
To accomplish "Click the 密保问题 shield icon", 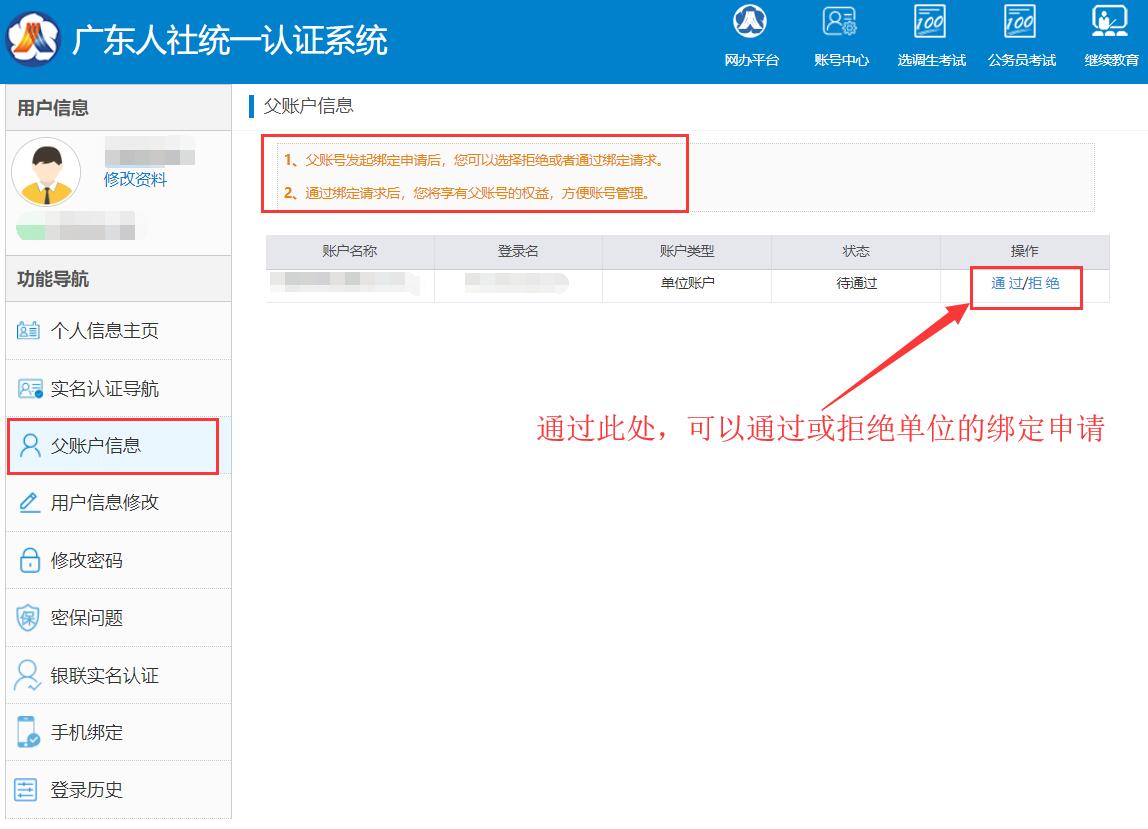I will [x=29, y=618].
